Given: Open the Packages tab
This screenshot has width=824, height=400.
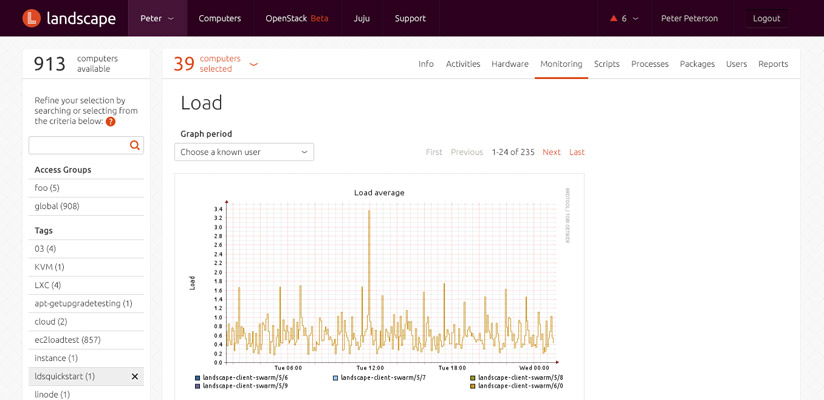Looking at the screenshot, I should point(697,64).
